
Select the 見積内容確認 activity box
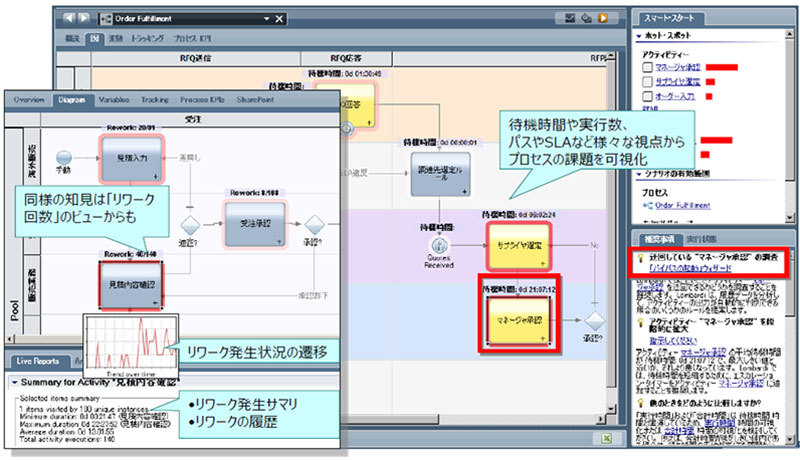click(x=132, y=286)
